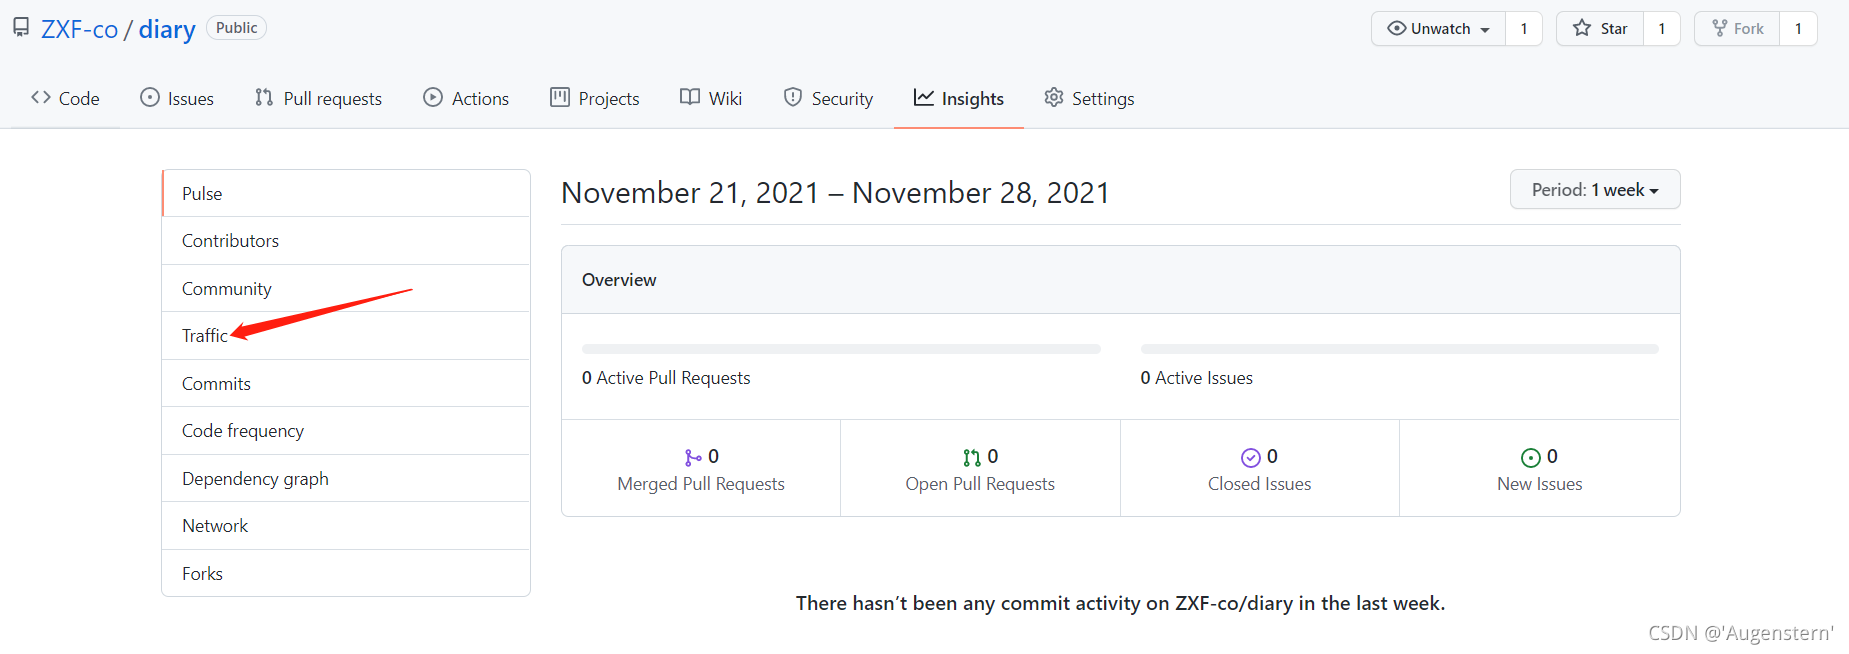Click the Active Pull Requests progress bar
Screen dimensions: 1849x654
[x=841, y=349]
